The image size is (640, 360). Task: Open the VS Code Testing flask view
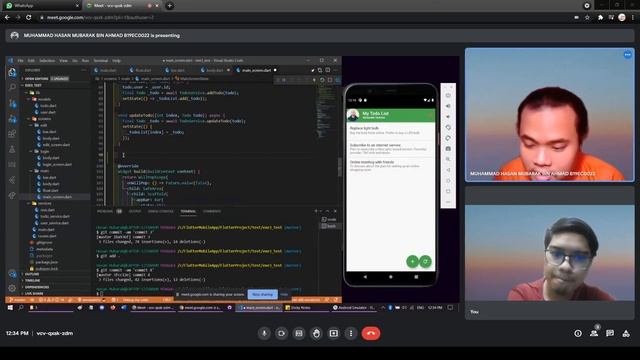point(12,149)
